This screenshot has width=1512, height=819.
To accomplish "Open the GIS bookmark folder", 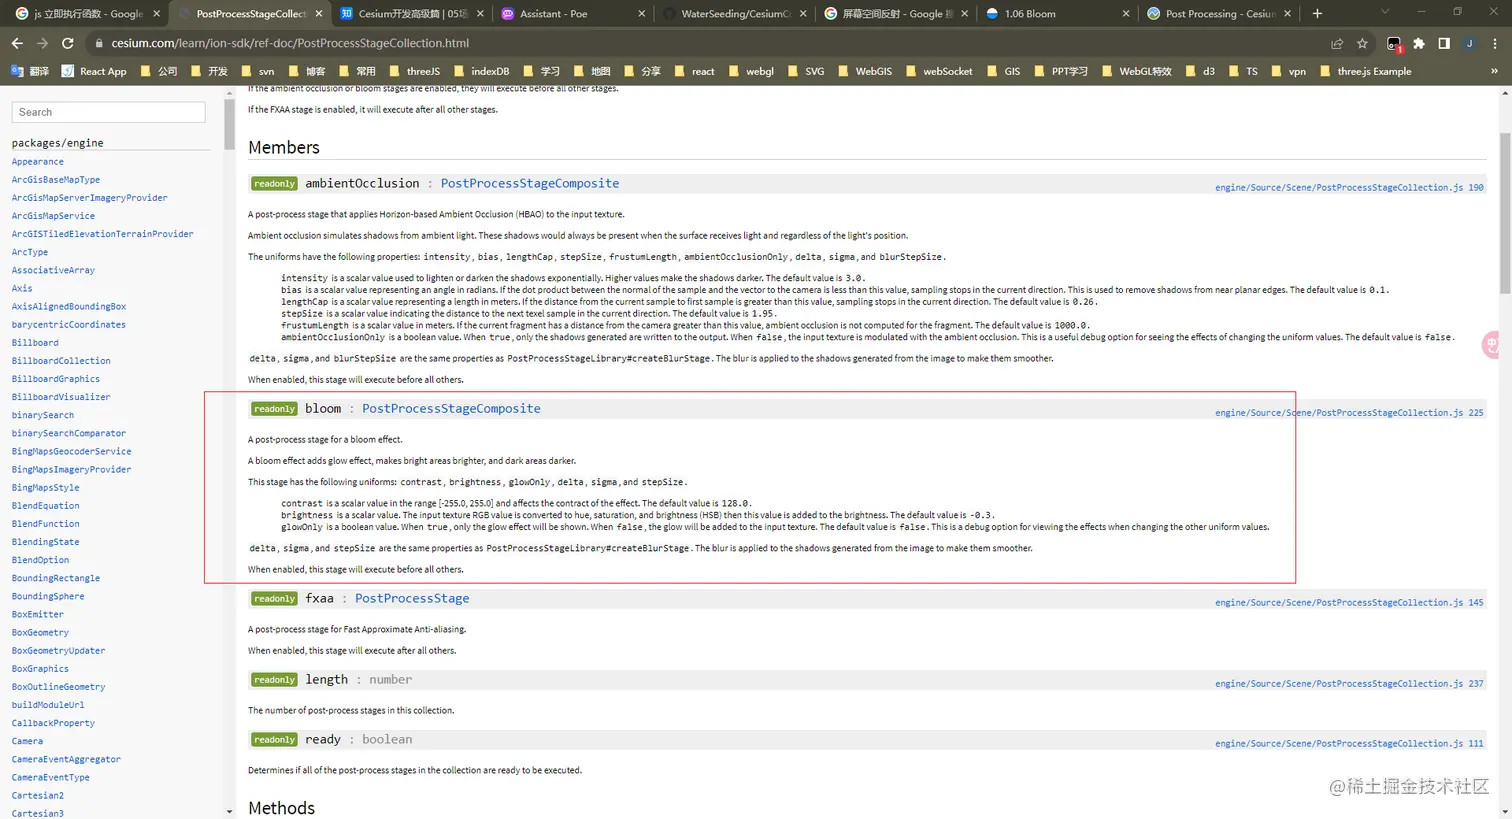I will (x=1003, y=71).
